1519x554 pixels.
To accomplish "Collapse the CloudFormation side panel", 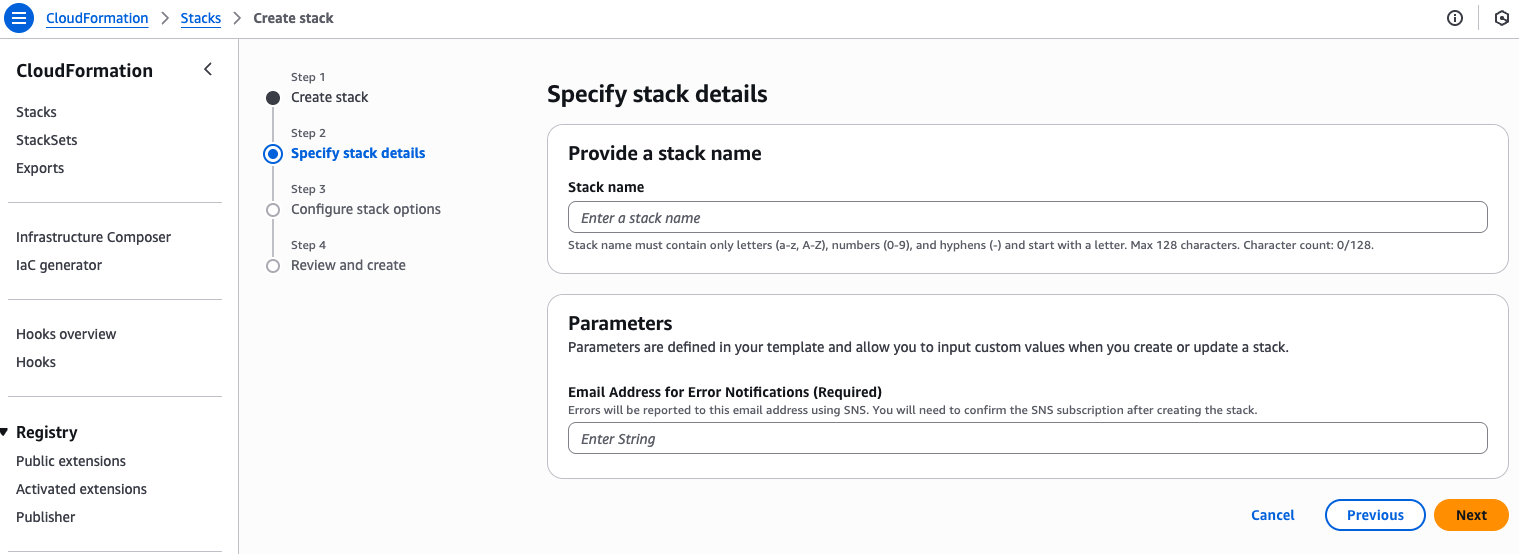I will coord(208,69).
